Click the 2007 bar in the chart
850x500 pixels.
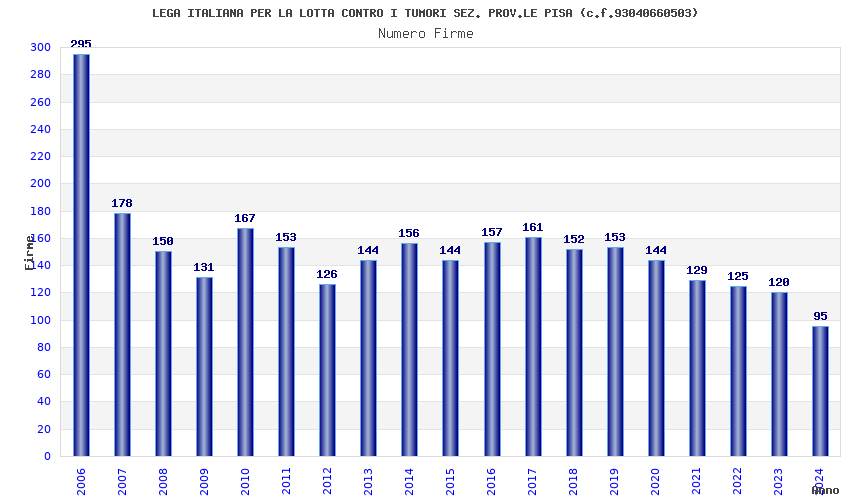click(122, 335)
